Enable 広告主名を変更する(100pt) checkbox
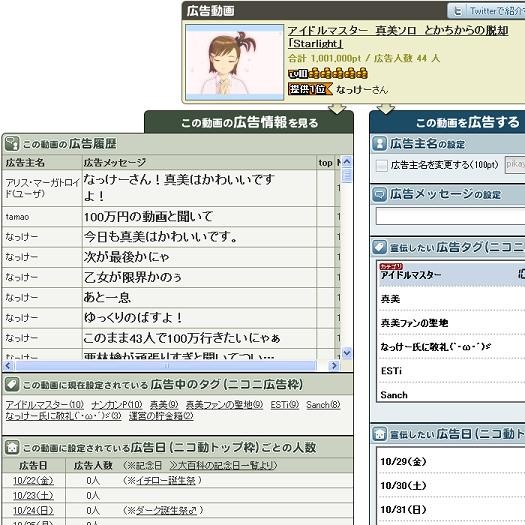 381,165
